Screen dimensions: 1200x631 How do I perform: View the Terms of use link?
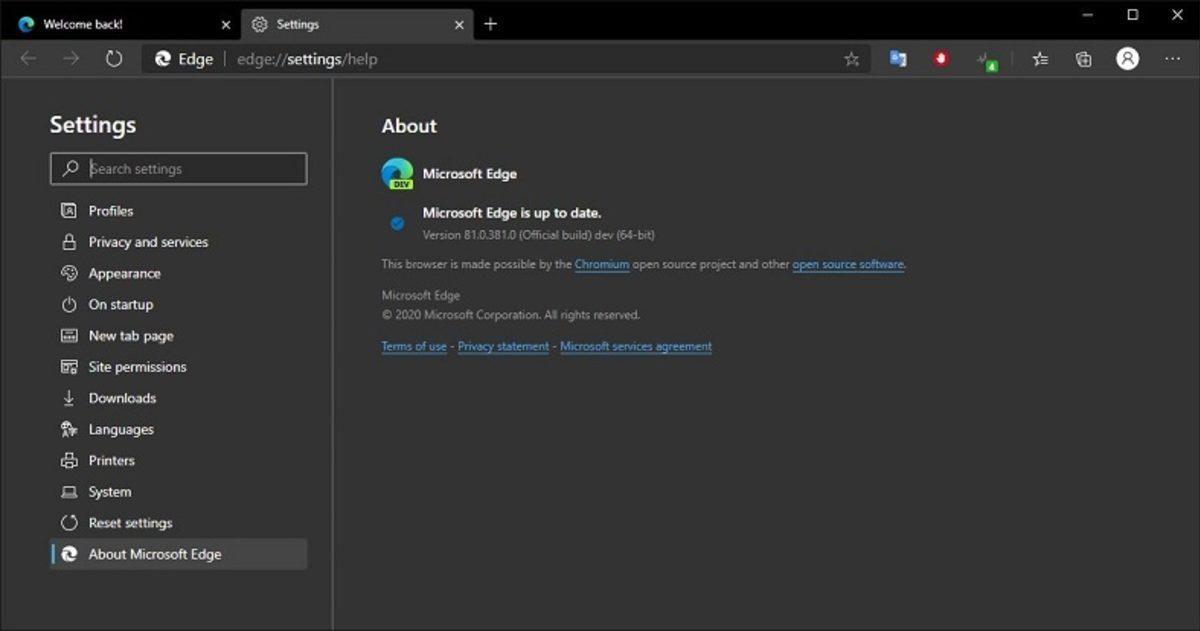(x=413, y=346)
